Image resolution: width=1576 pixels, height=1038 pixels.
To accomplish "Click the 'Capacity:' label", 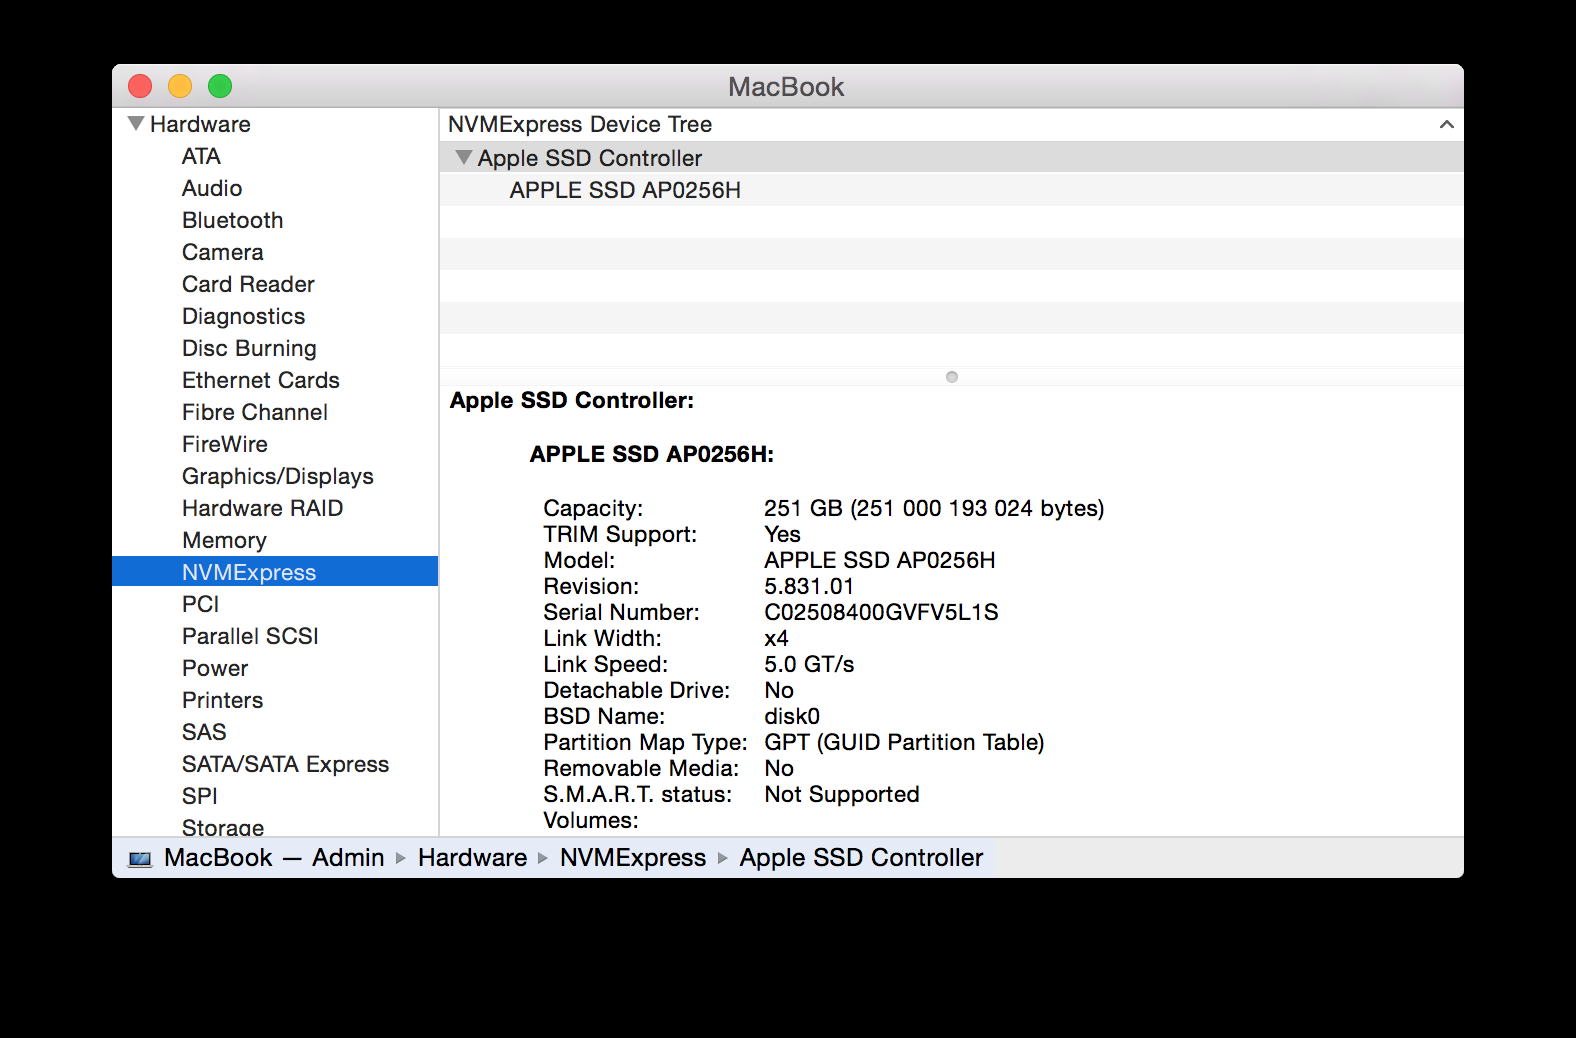I will 593,508.
